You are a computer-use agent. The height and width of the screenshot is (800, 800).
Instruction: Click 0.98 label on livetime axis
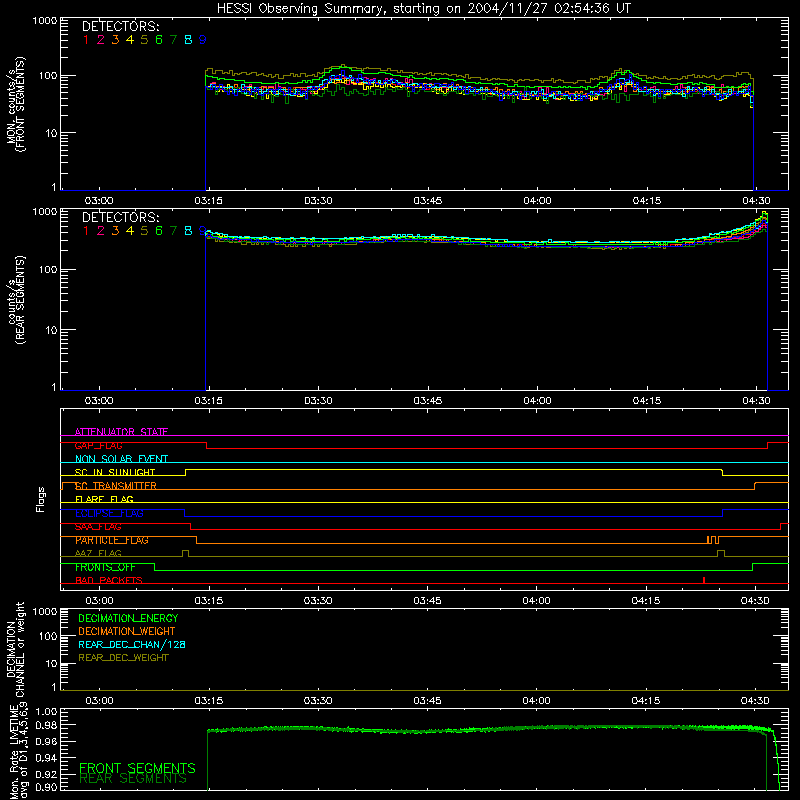(47, 725)
